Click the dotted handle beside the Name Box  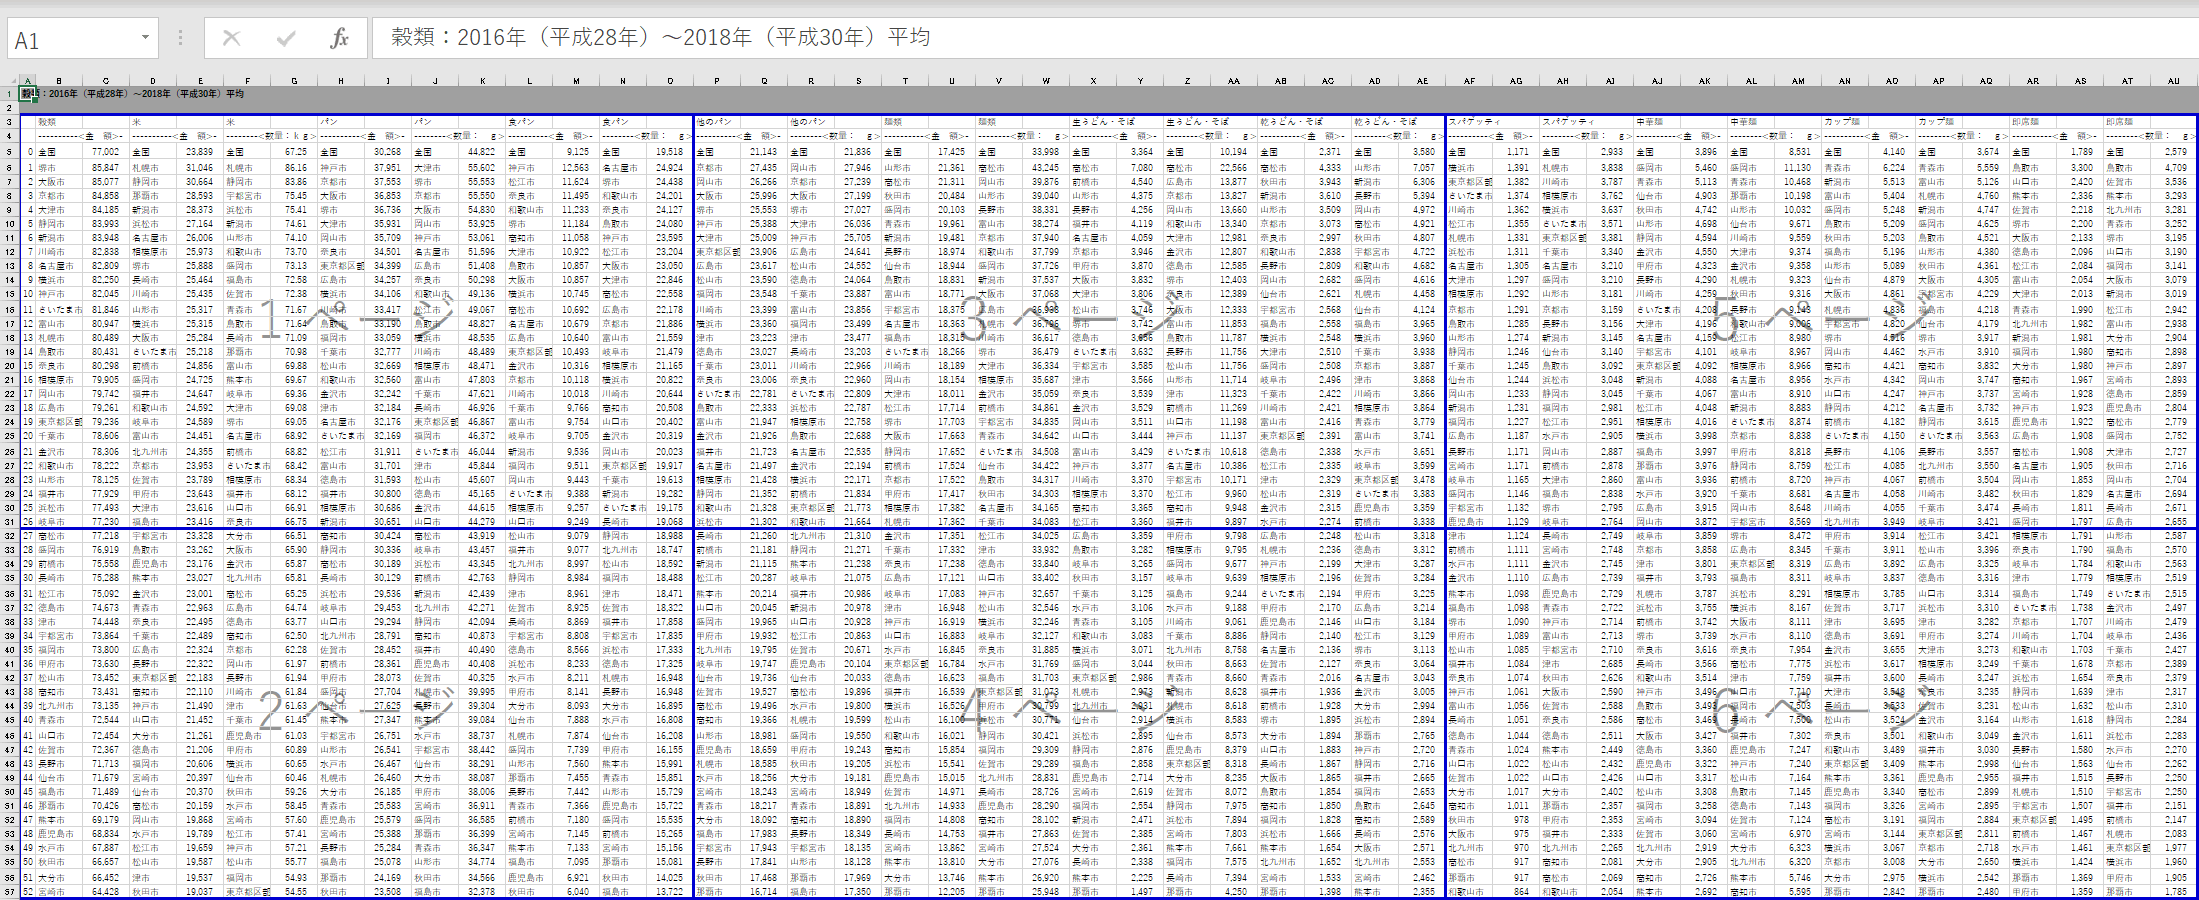[x=180, y=39]
